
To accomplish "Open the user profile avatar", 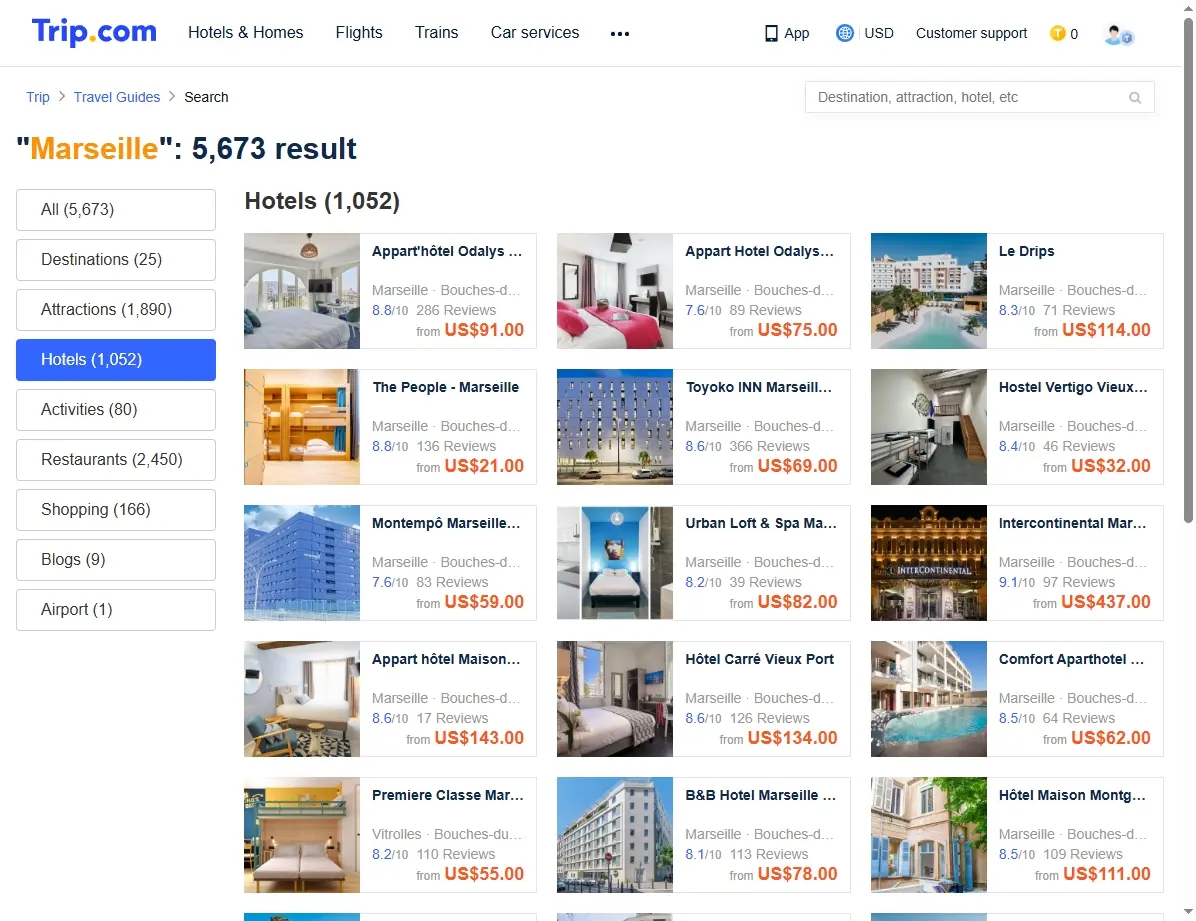I will [1119, 34].
